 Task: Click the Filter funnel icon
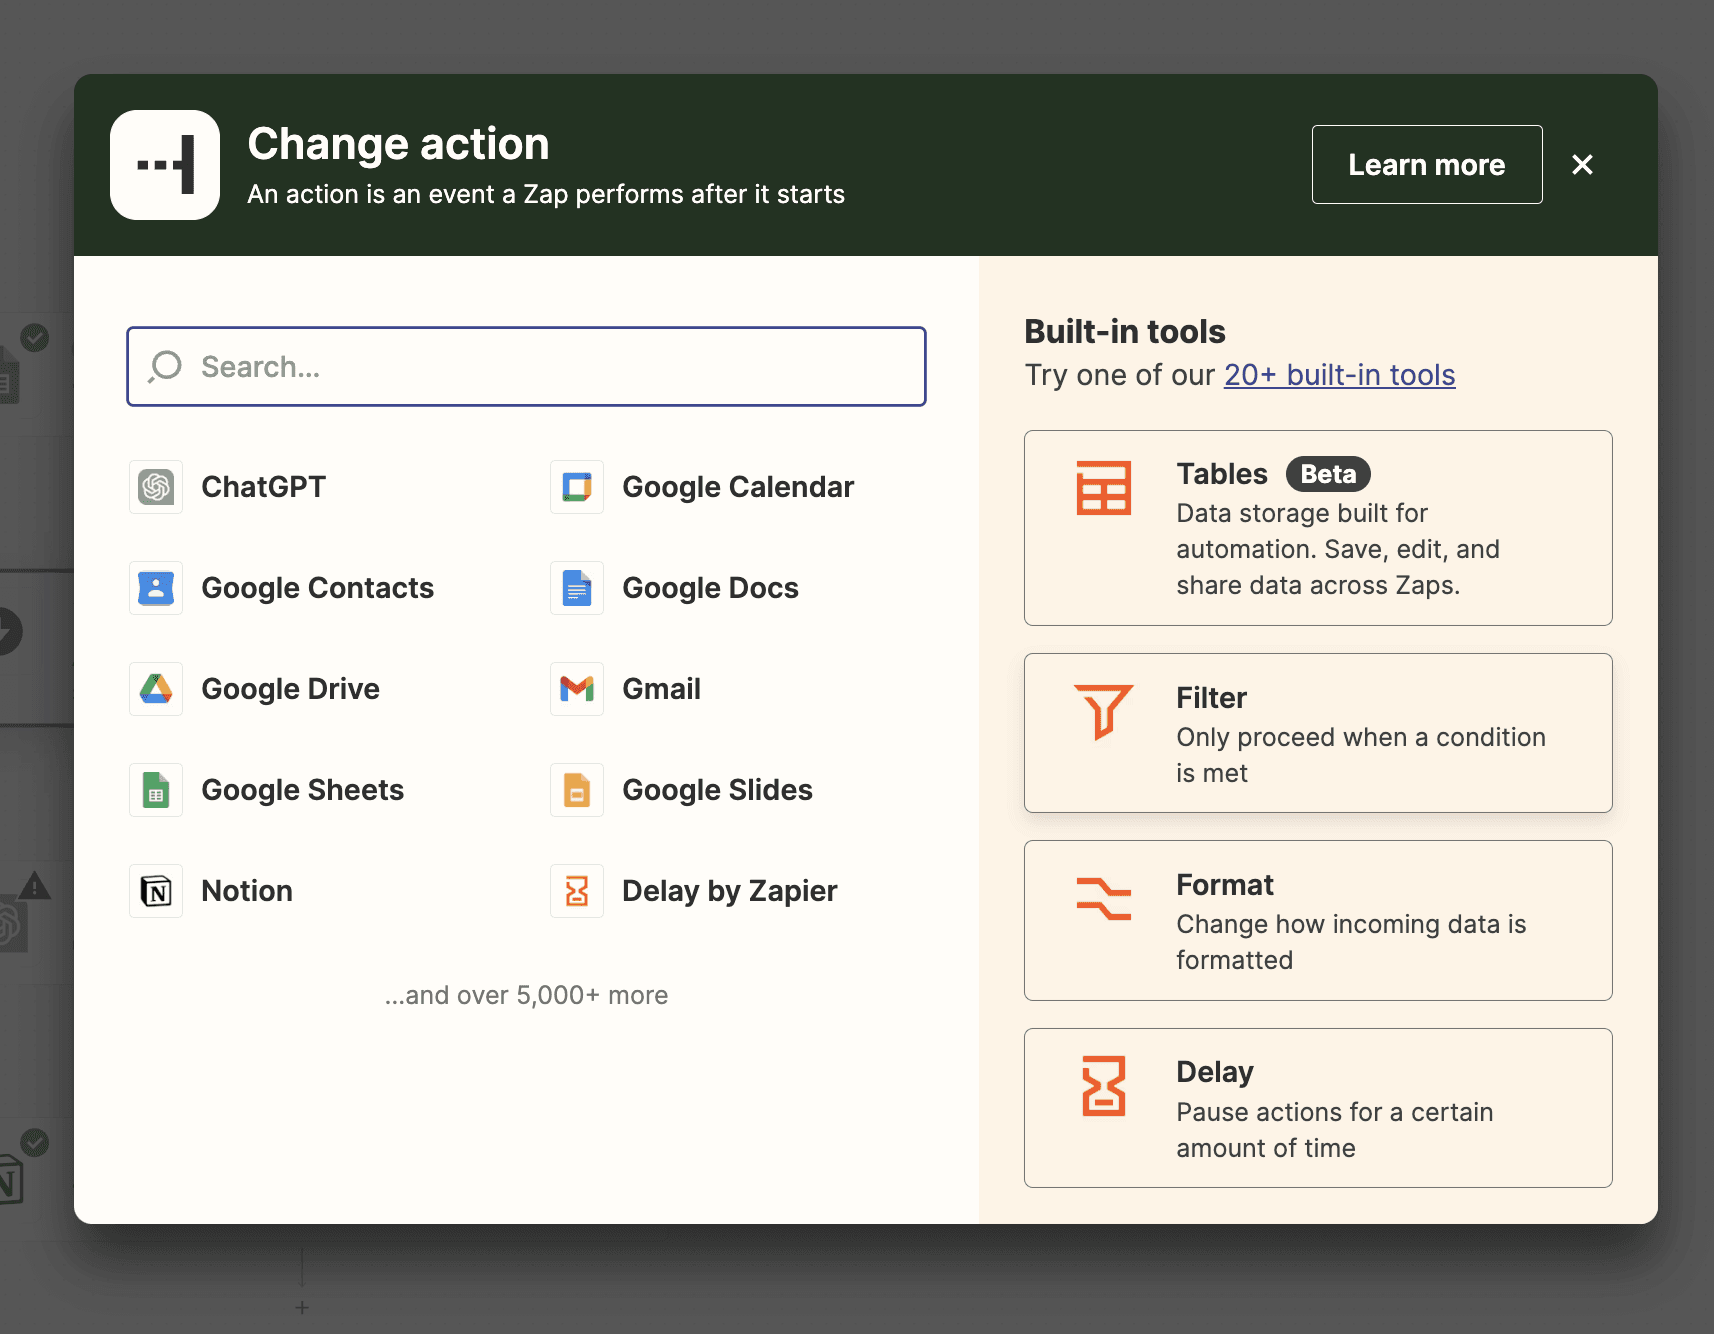(x=1104, y=712)
